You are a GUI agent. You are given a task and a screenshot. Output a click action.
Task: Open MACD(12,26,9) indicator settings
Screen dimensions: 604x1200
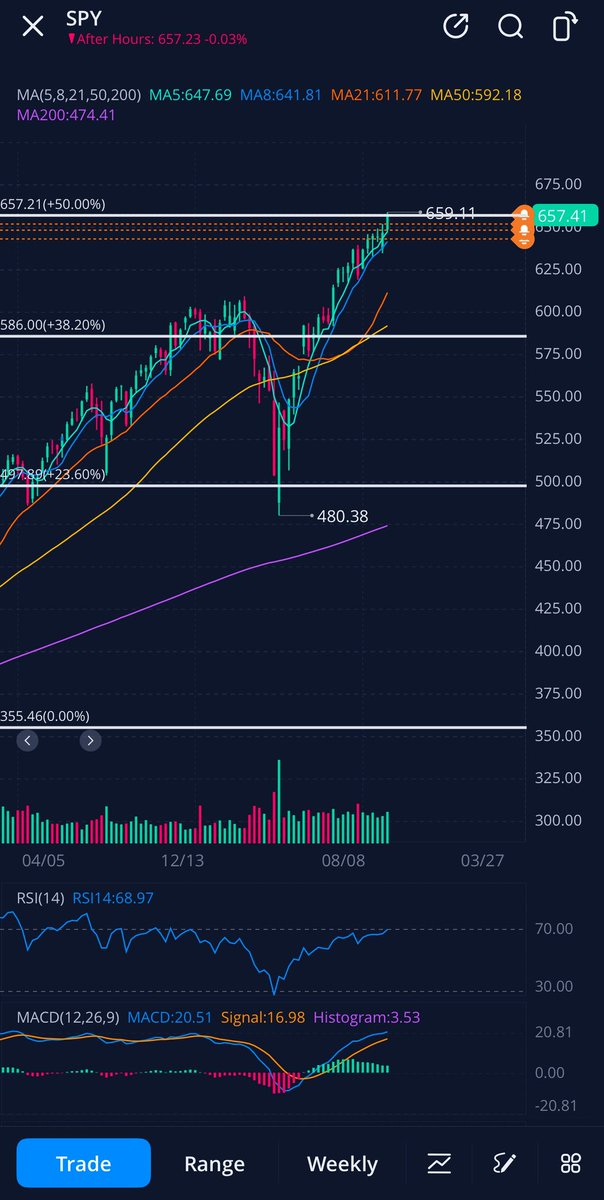pos(68,1017)
